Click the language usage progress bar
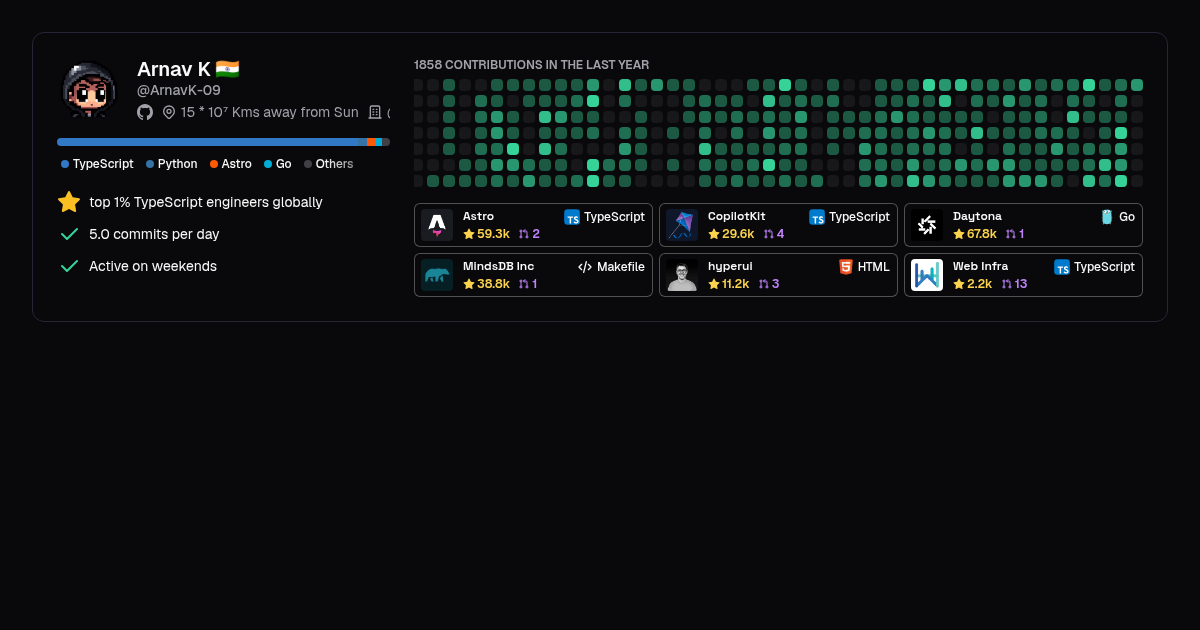Image resolution: width=1200 pixels, height=630 pixels. [223, 142]
